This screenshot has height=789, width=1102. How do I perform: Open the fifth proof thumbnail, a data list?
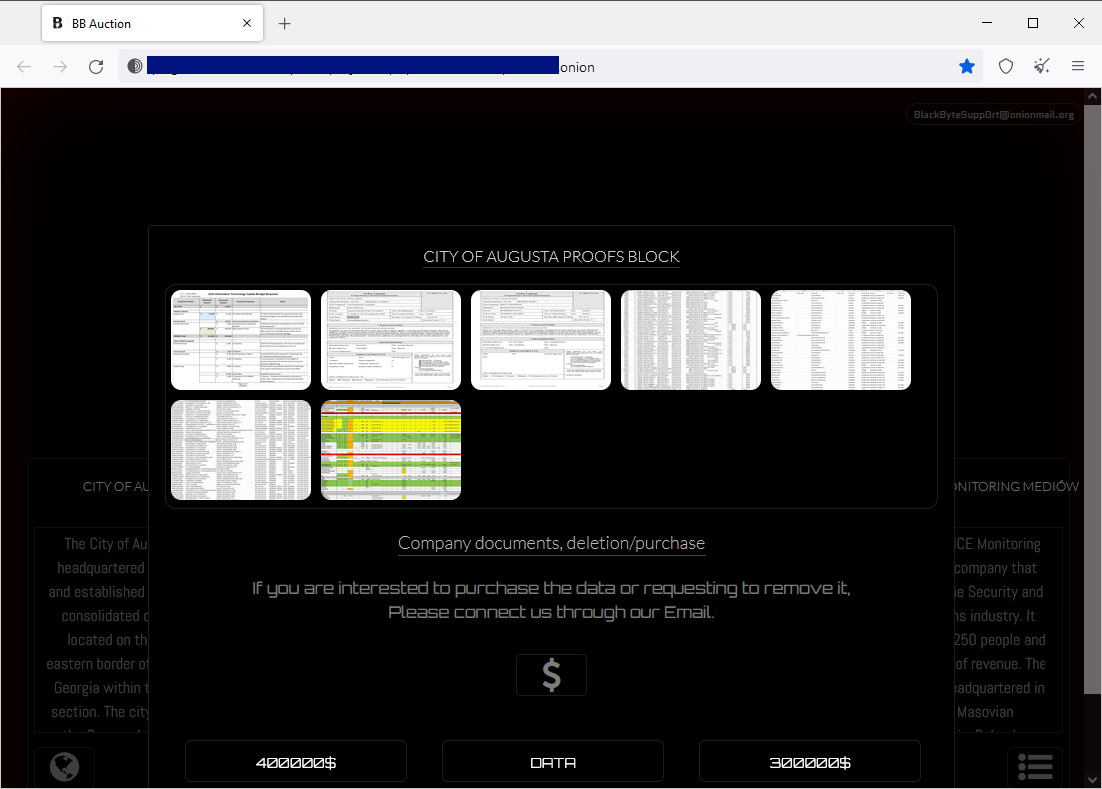(841, 340)
